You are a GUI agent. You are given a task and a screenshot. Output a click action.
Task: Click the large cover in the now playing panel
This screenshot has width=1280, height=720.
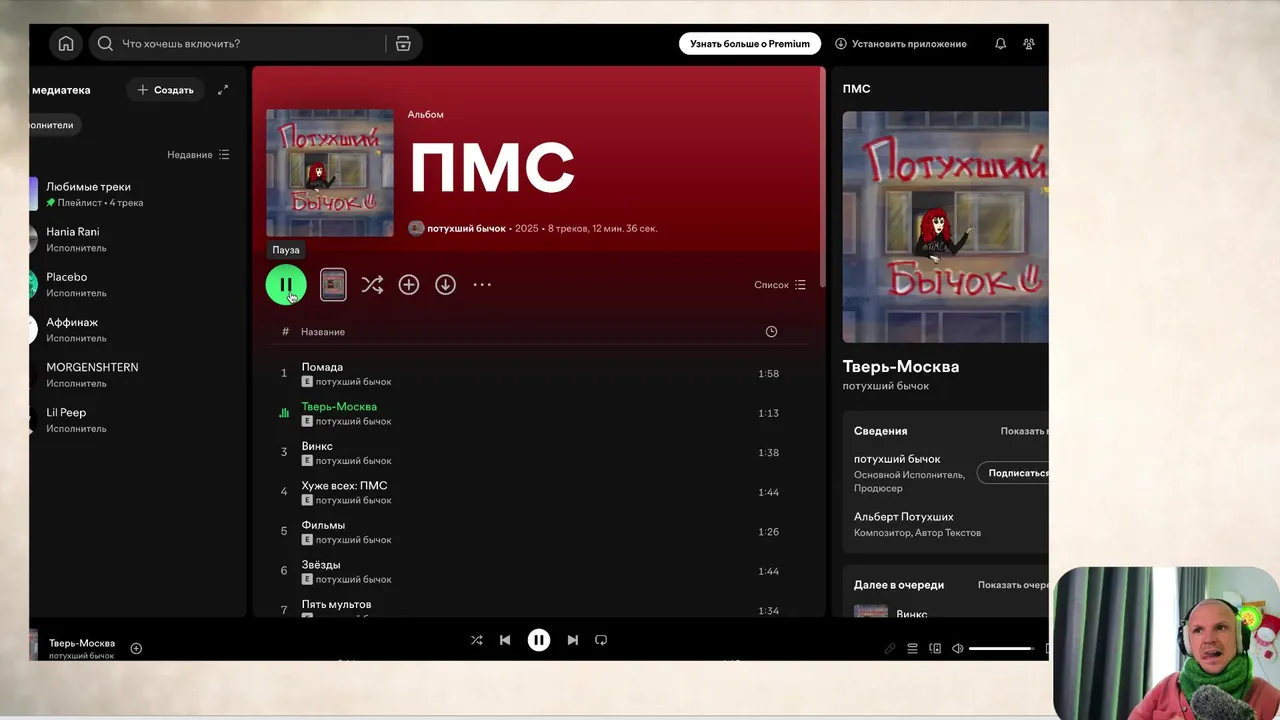coord(945,227)
